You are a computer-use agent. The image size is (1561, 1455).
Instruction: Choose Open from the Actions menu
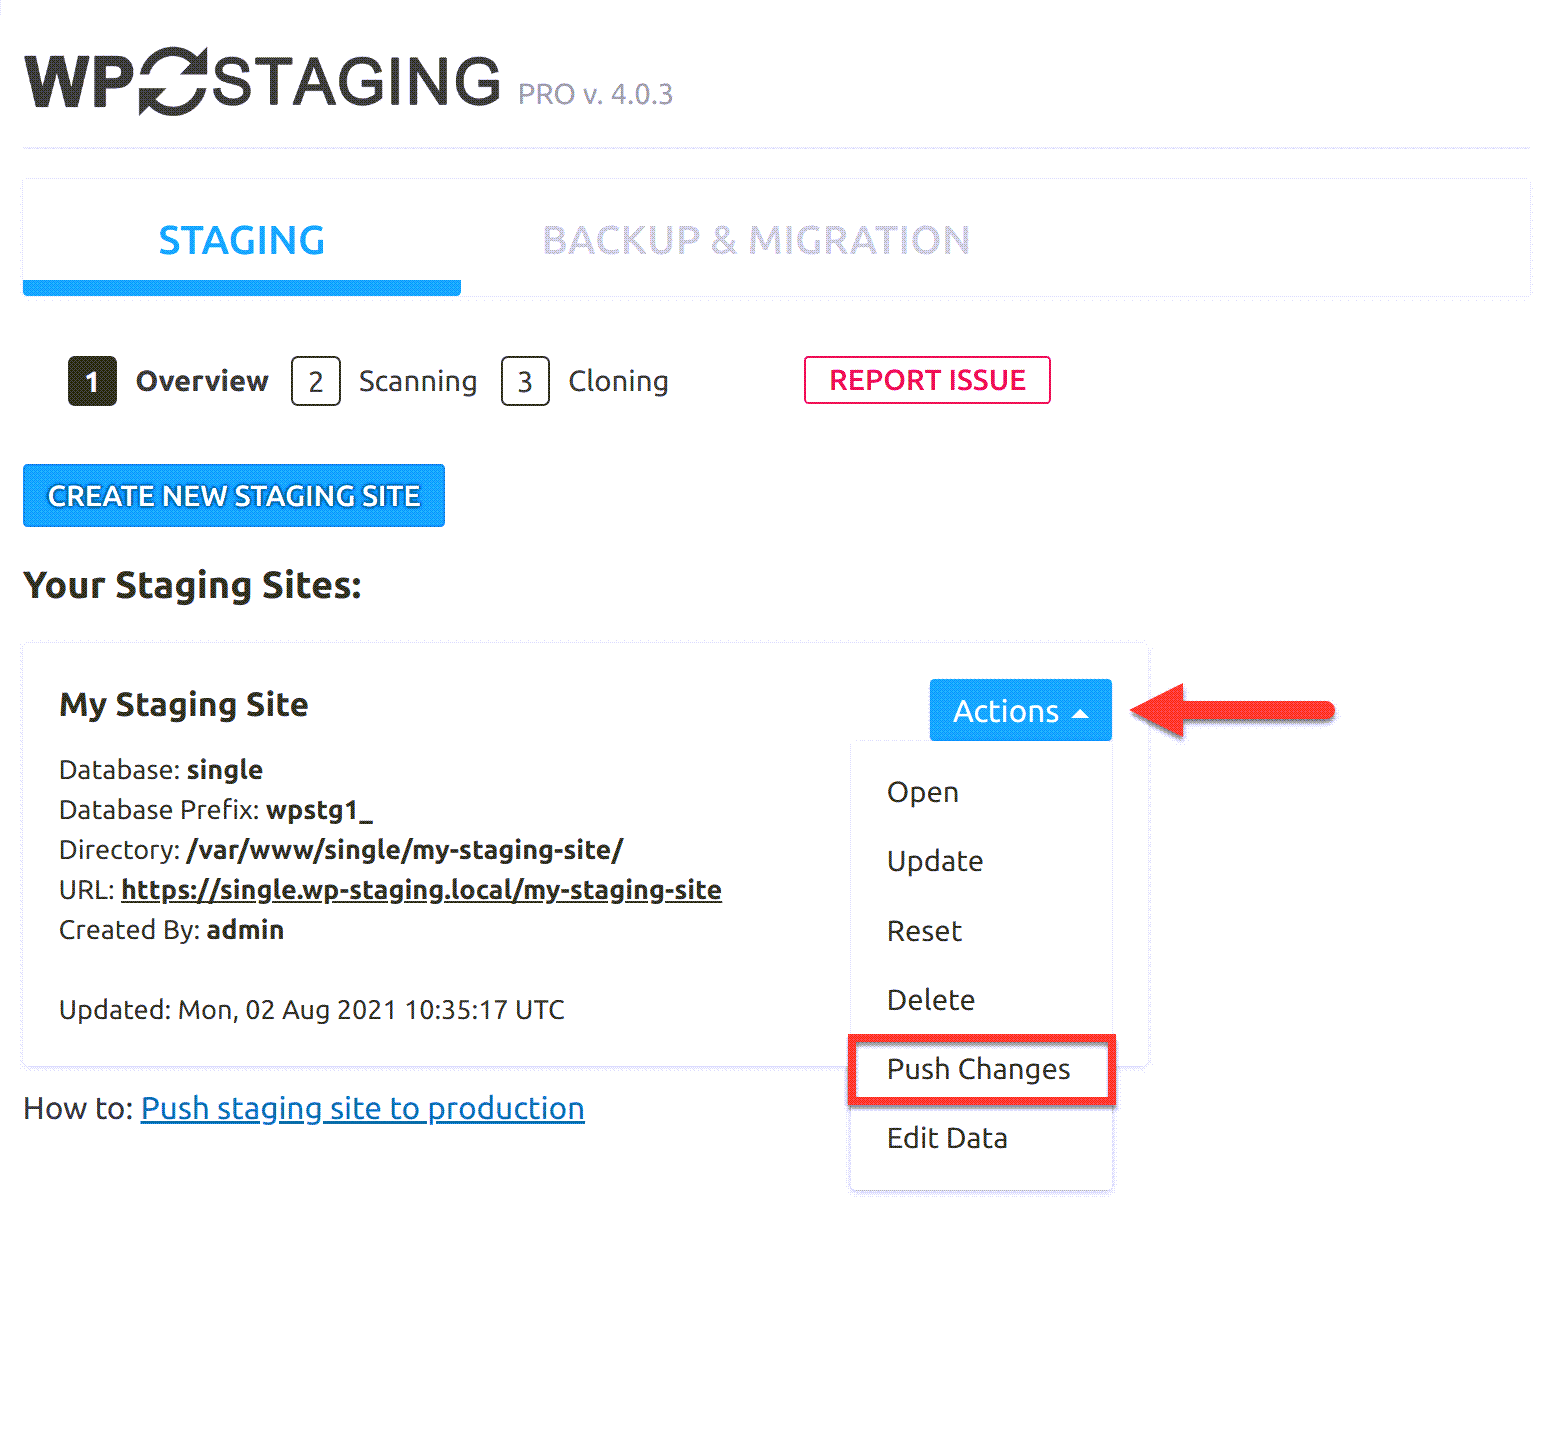(x=921, y=791)
